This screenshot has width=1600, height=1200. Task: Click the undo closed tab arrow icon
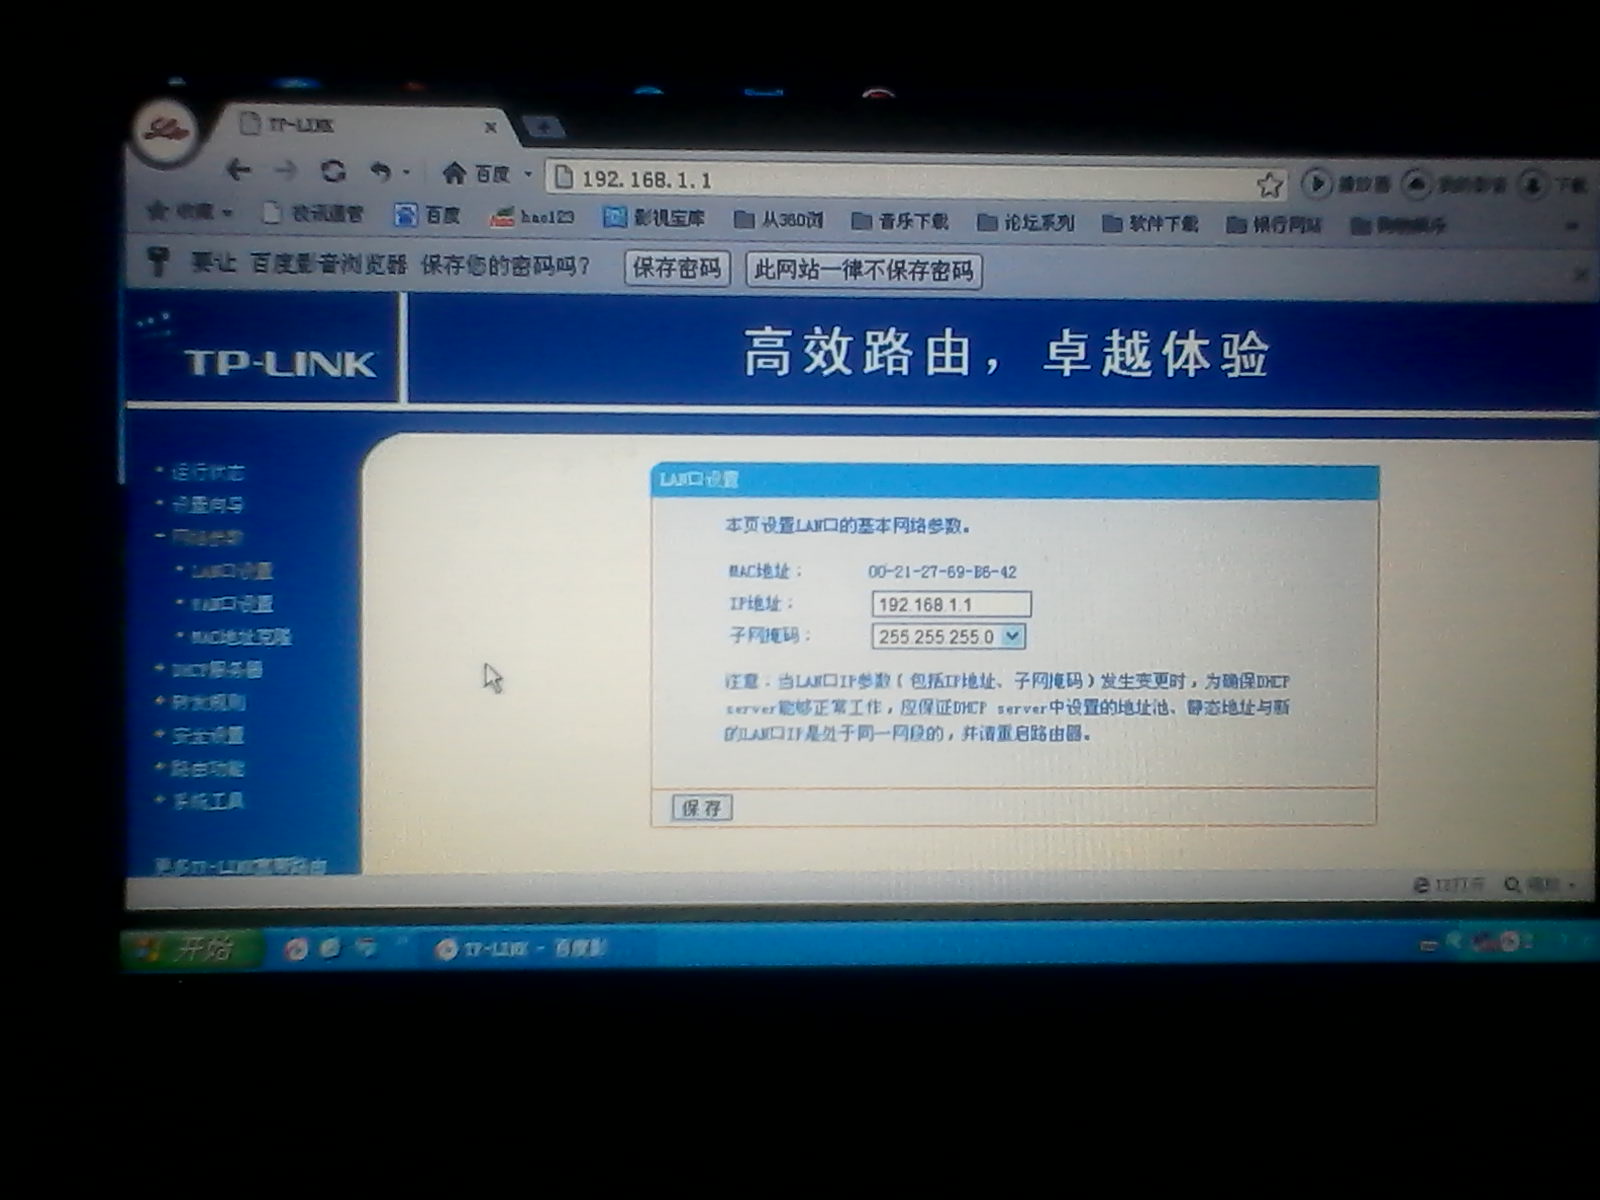pyautogui.click(x=381, y=172)
